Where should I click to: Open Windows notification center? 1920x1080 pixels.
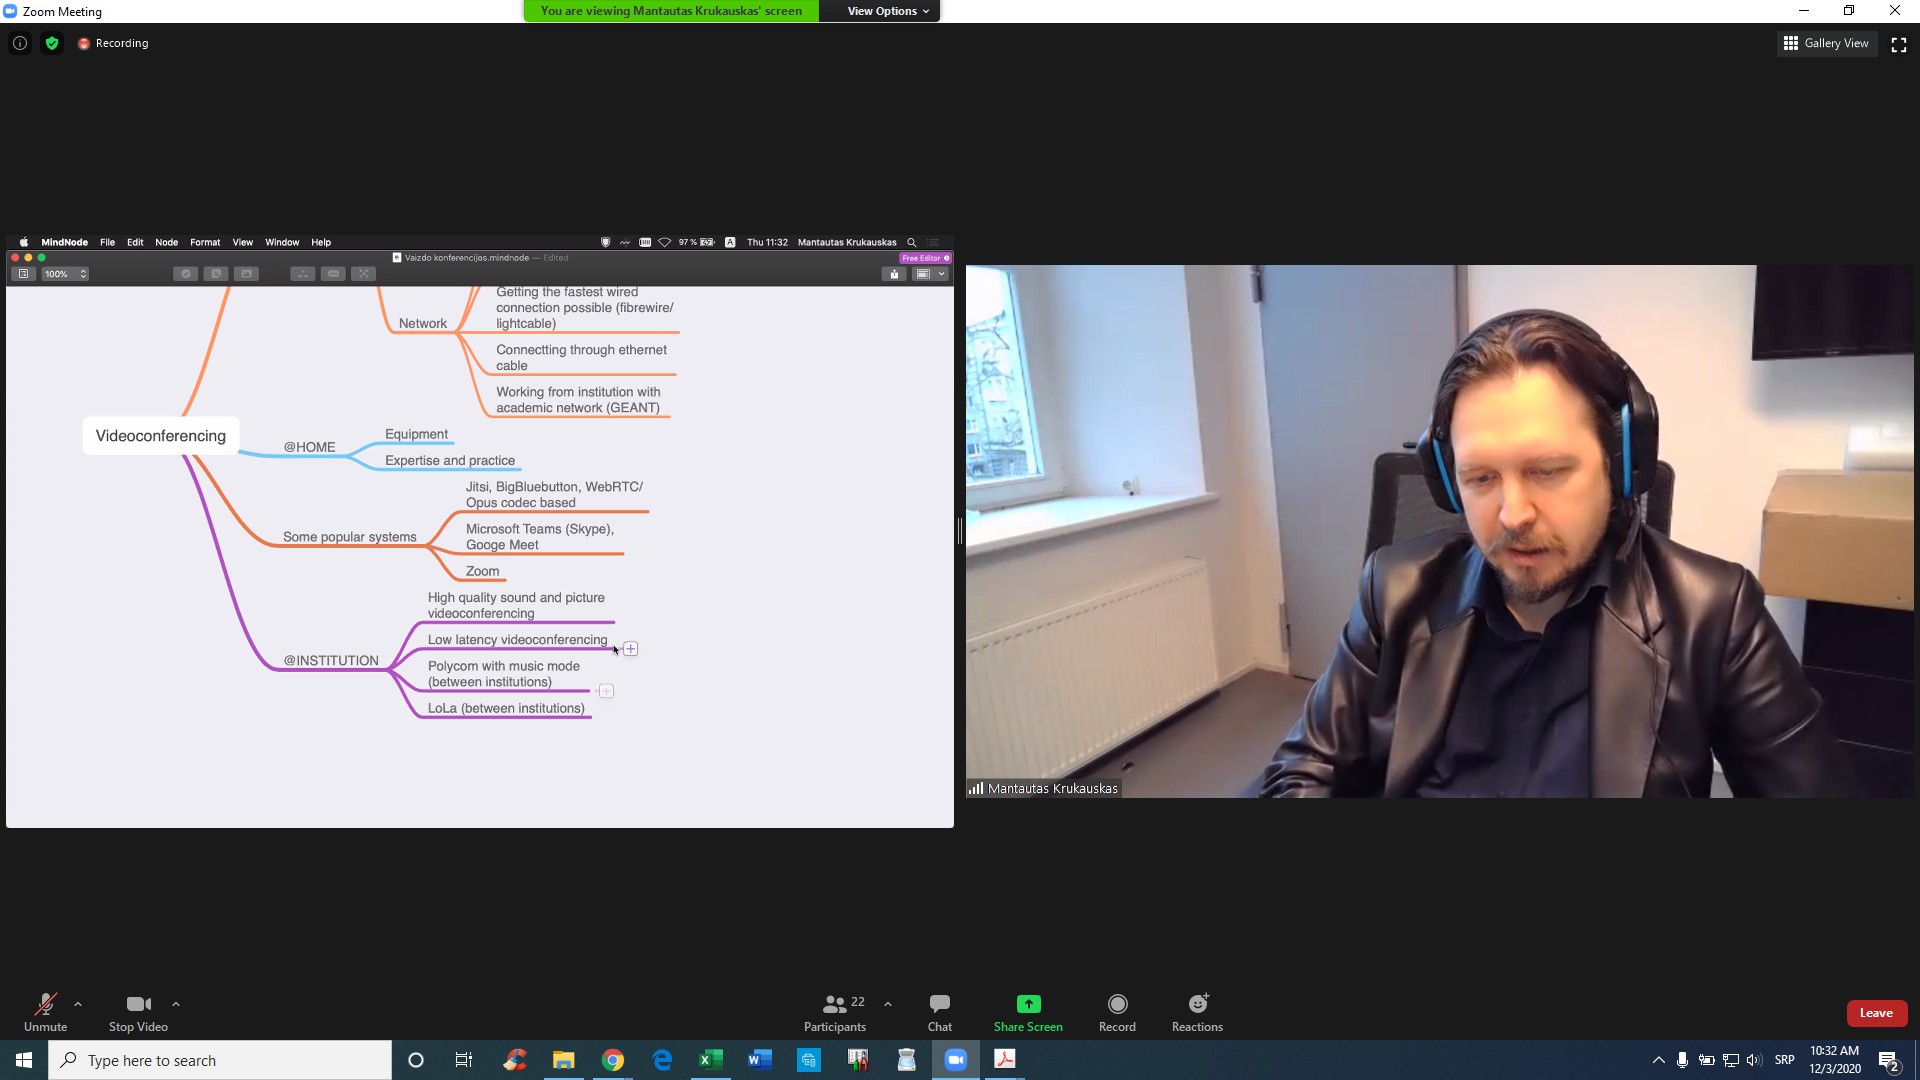click(1889, 1061)
